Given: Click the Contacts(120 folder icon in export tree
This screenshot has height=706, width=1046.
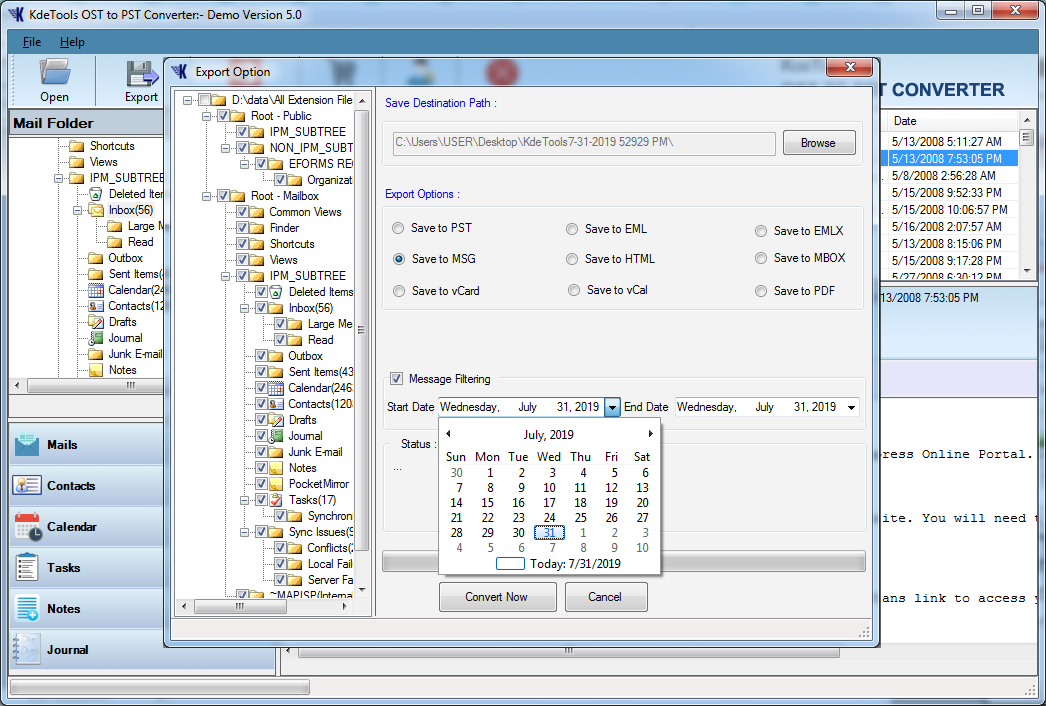Looking at the screenshot, I should [x=276, y=404].
